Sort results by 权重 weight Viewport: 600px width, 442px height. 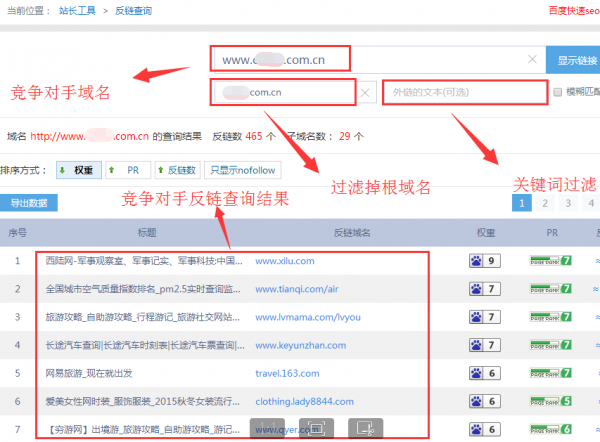[79, 170]
